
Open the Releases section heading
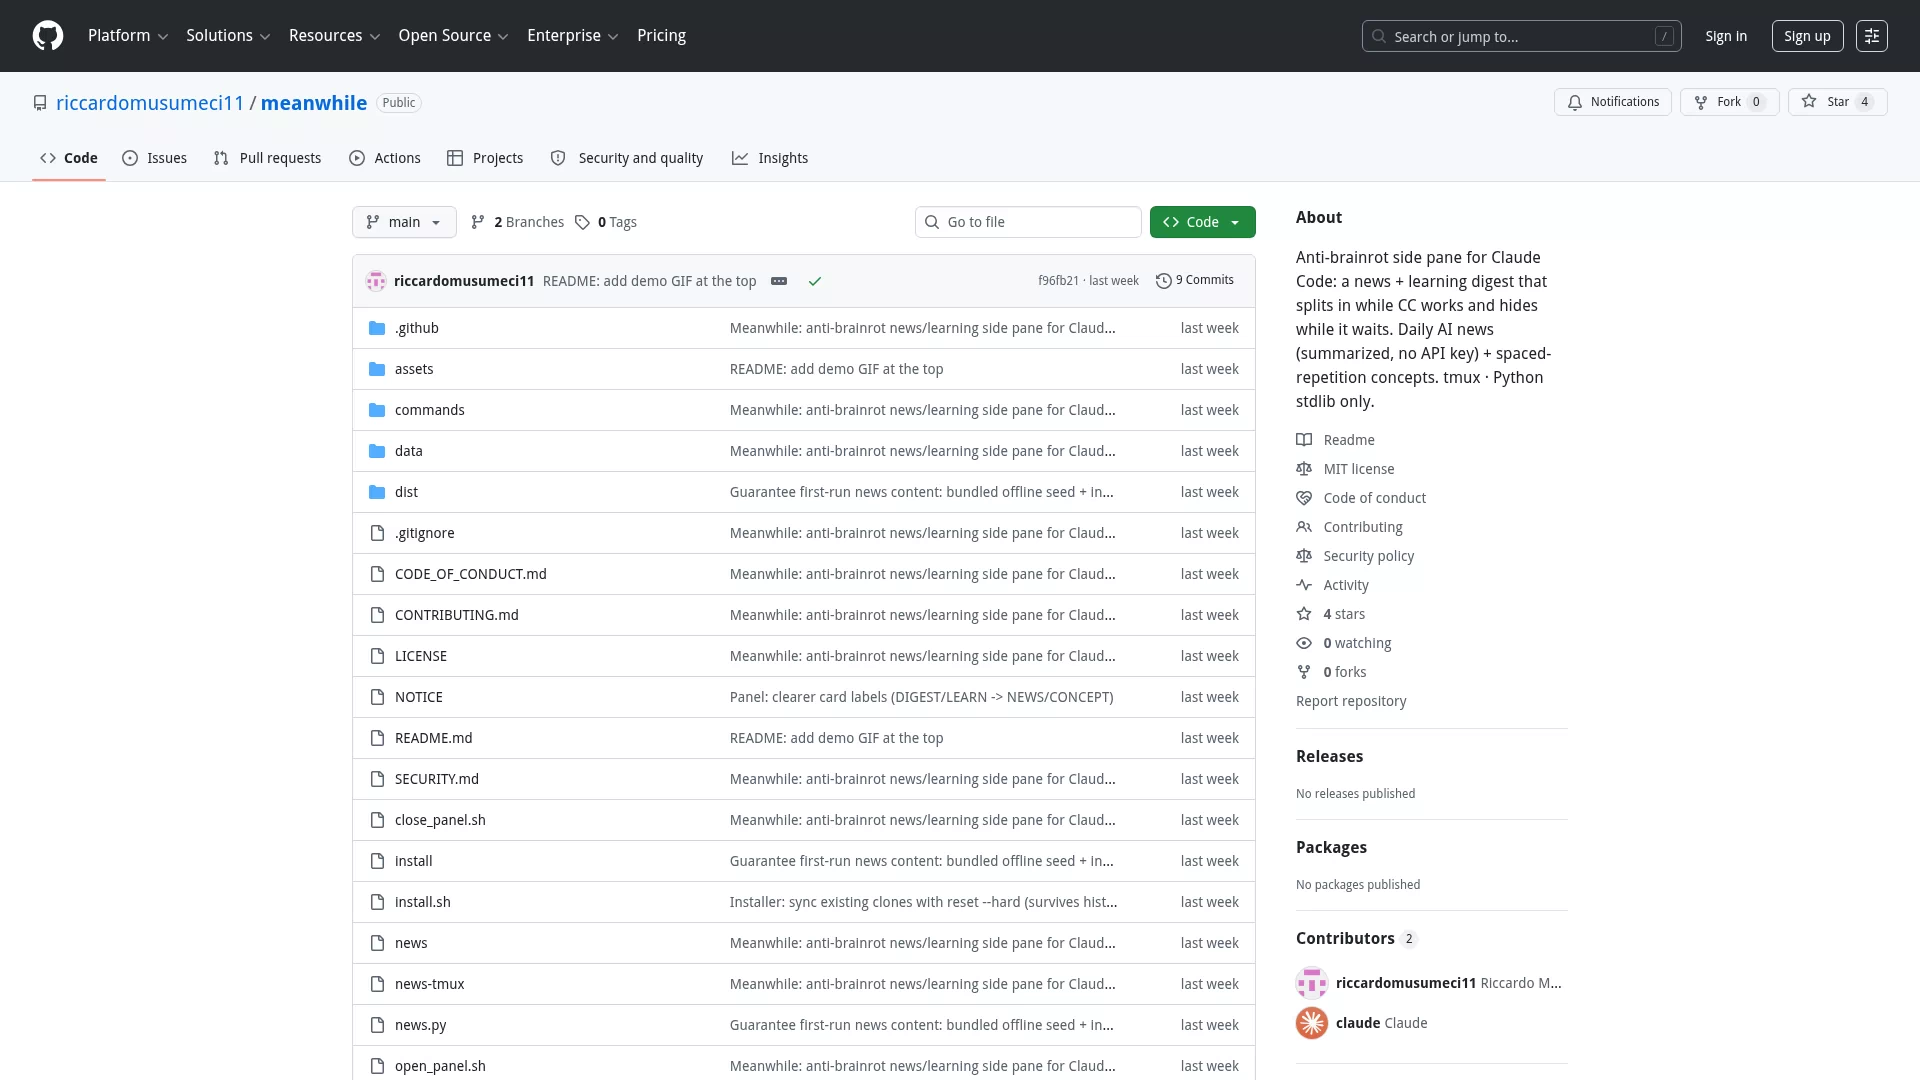(x=1329, y=757)
